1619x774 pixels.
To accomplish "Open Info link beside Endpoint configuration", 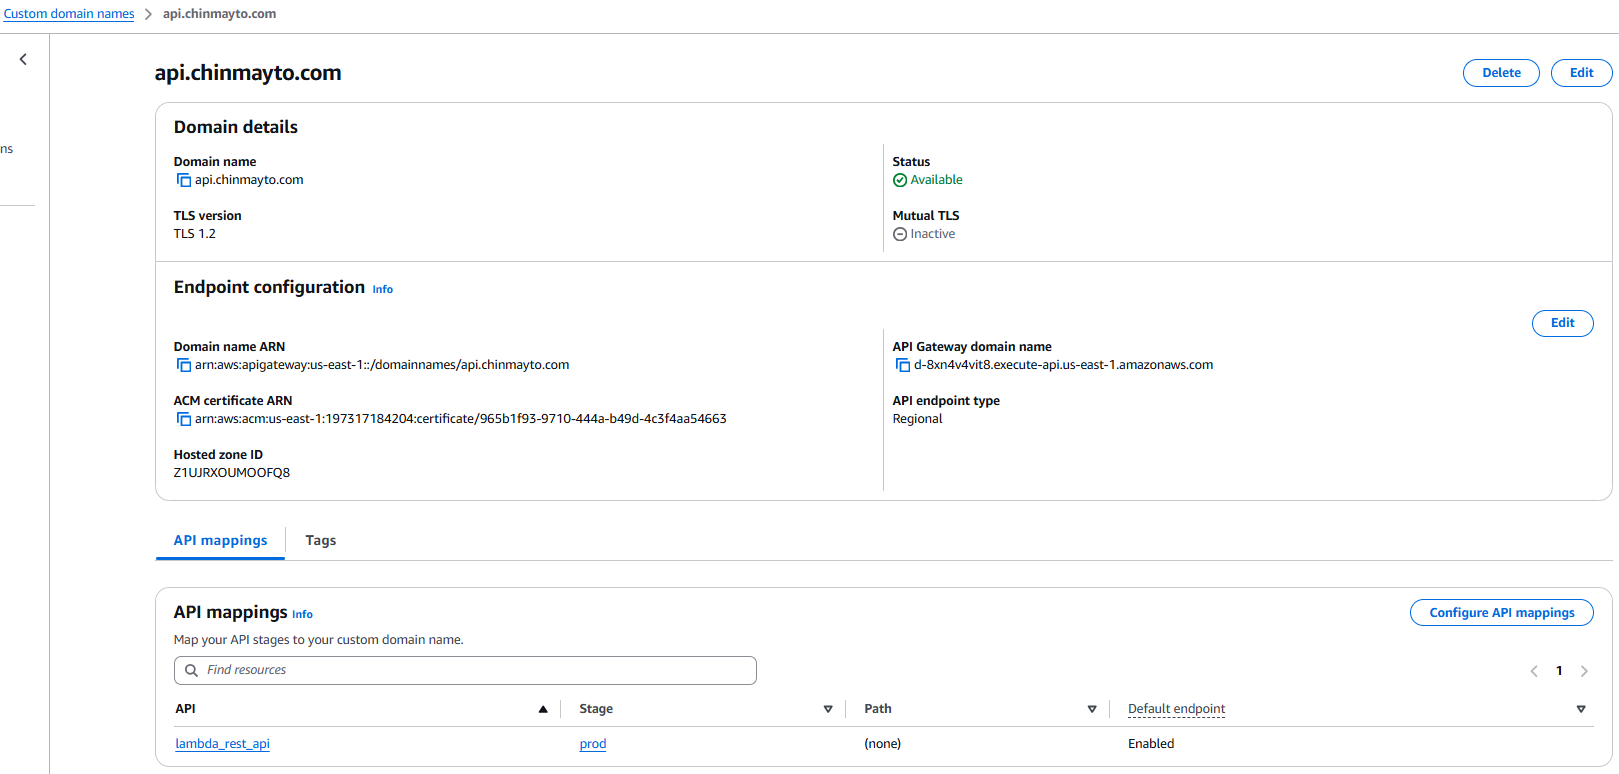I will [x=383, y=289].
